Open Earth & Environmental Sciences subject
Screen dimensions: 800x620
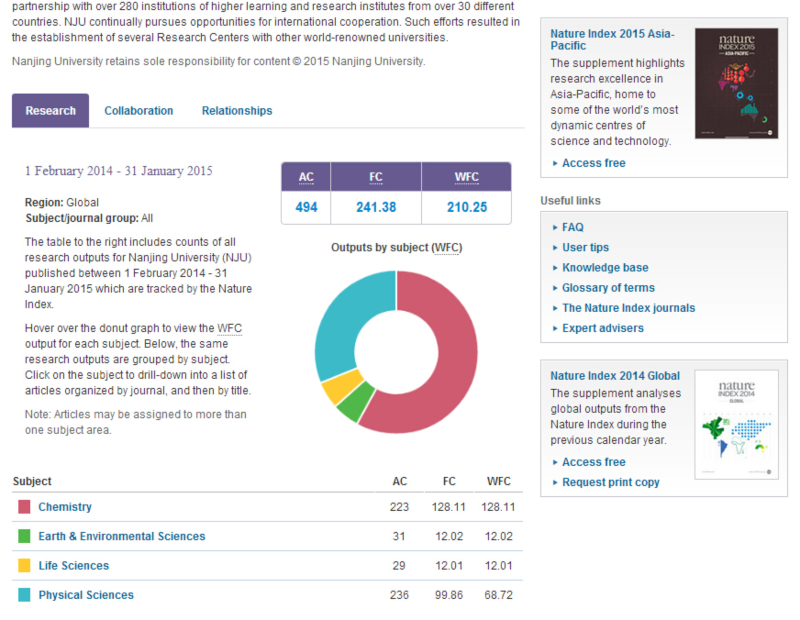[121, 536]
